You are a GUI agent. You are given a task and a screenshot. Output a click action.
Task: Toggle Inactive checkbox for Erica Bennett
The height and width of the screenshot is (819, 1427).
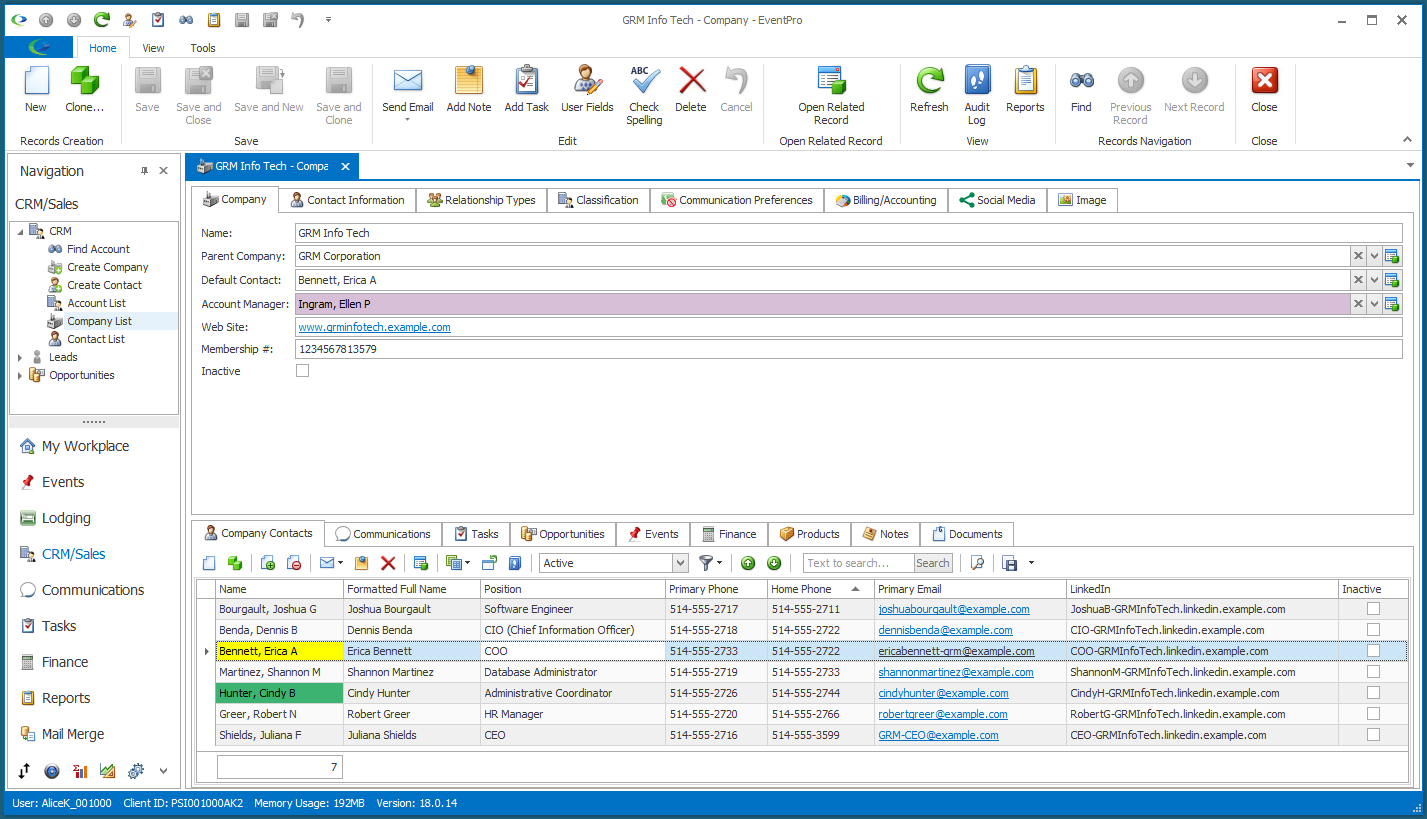pyautogui.click(x=1373, y=651)
